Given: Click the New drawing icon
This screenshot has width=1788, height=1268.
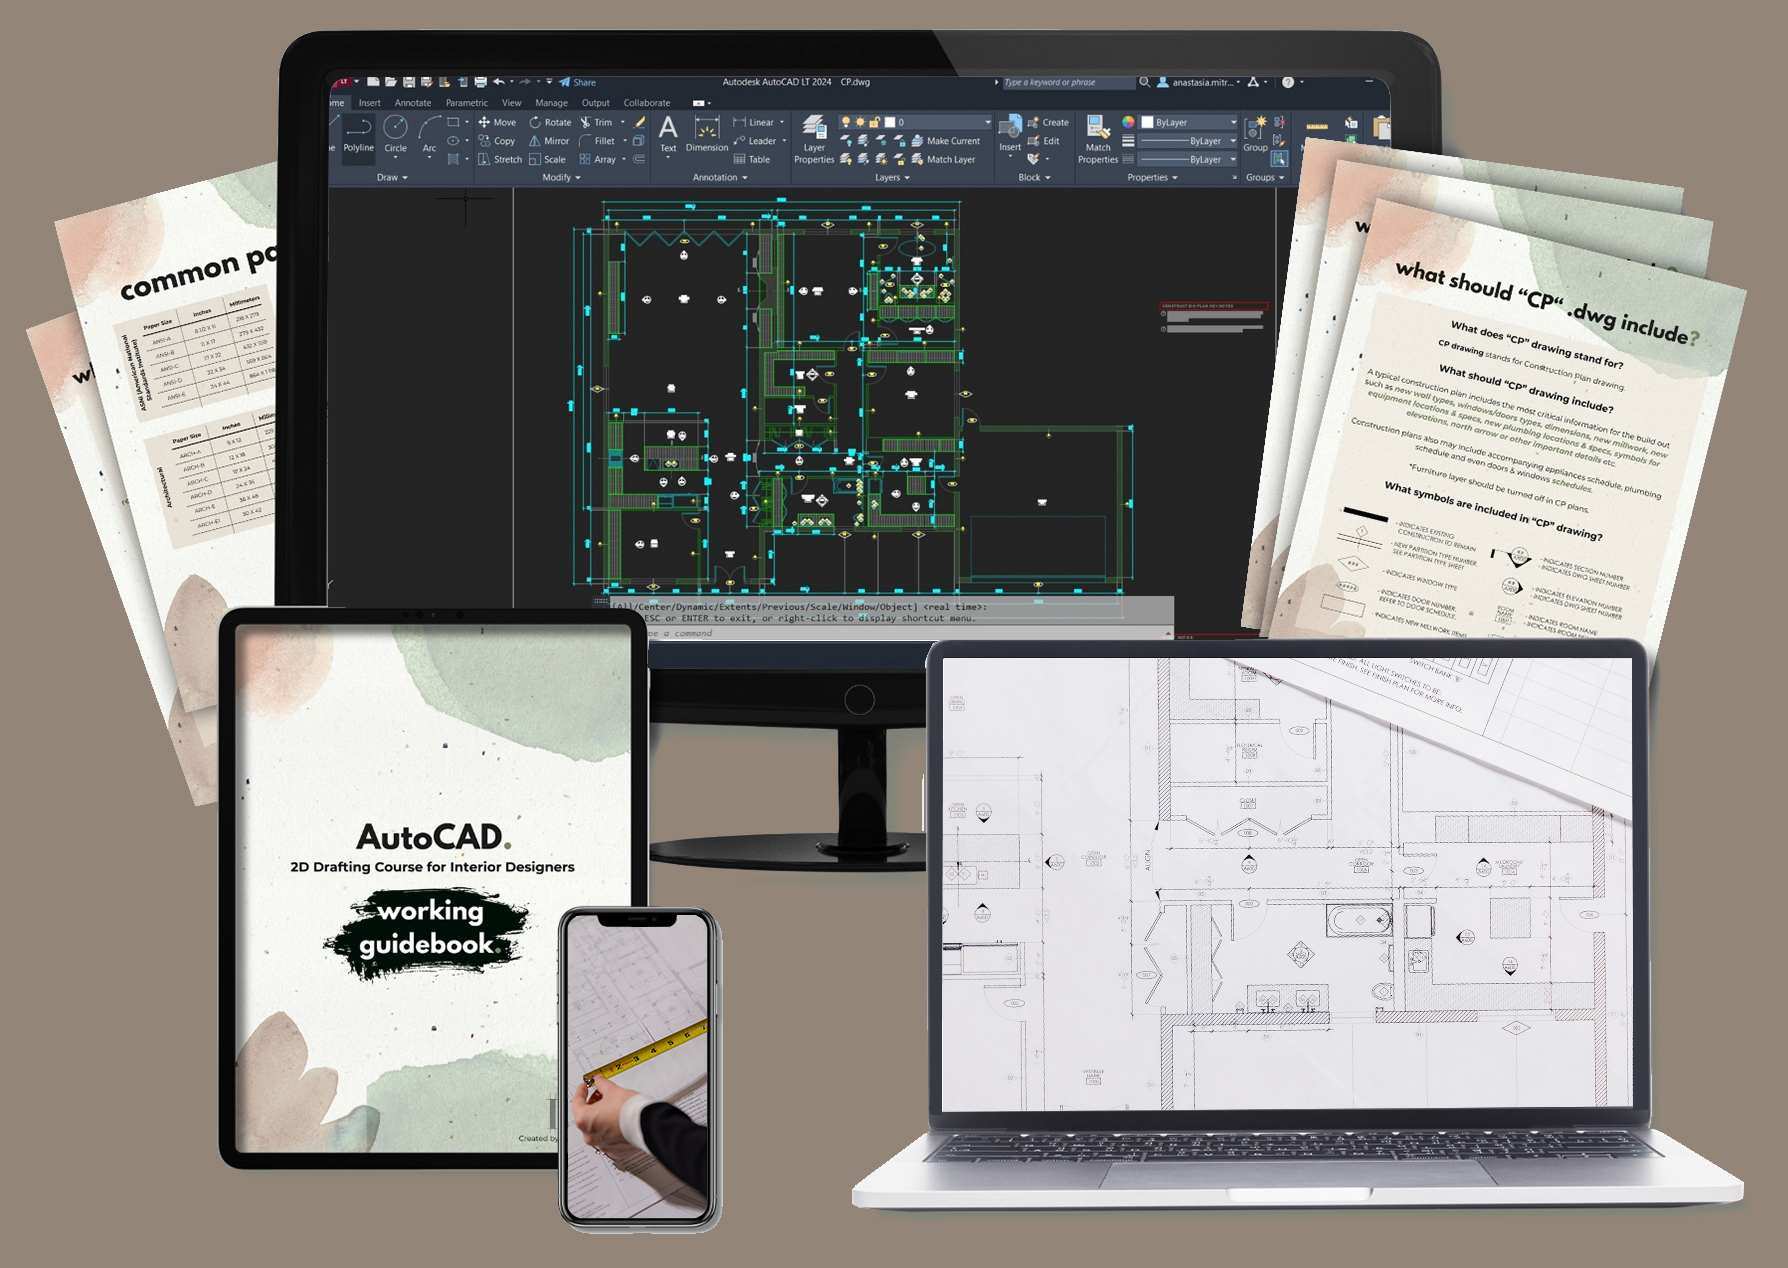Looking at the screenshot, I should pos(373,82).
